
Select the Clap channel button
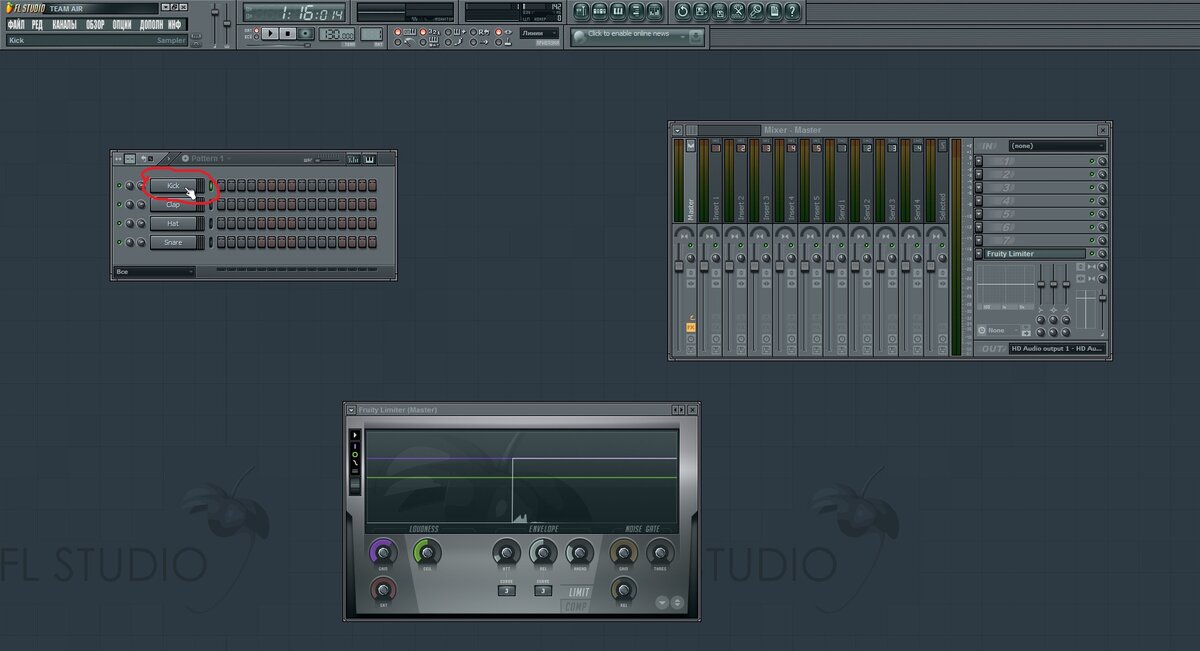click(173, 205)
